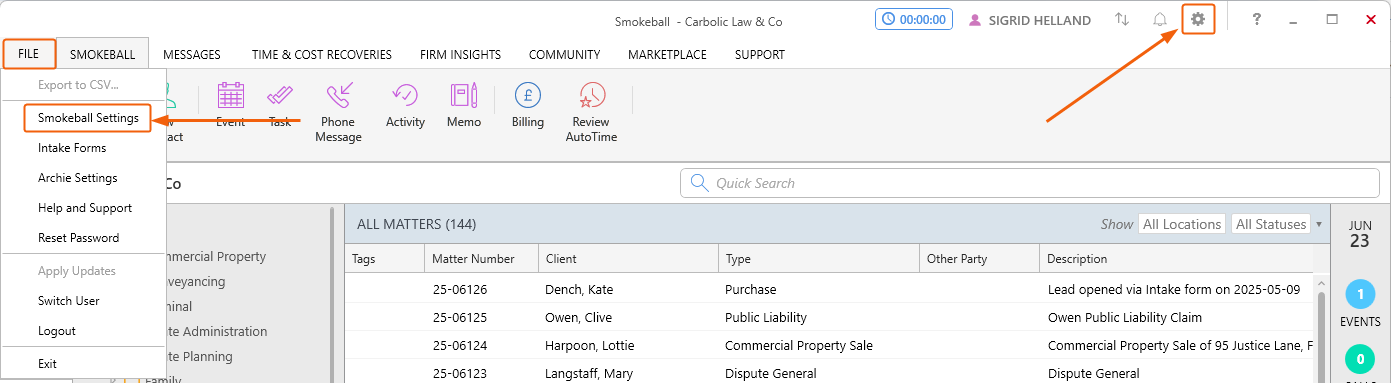Add a new Task

point(280,106)
